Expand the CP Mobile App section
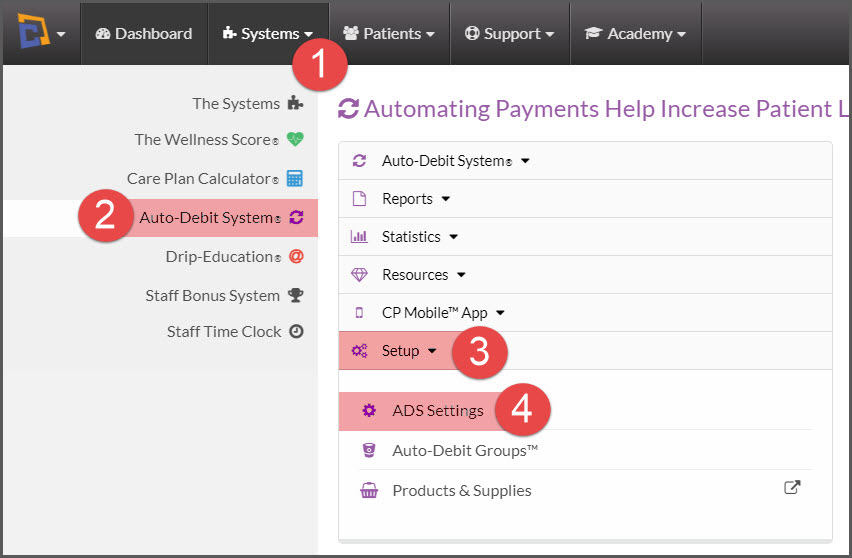The width and height of the screenshot is (852, 558). click(585, 313)
